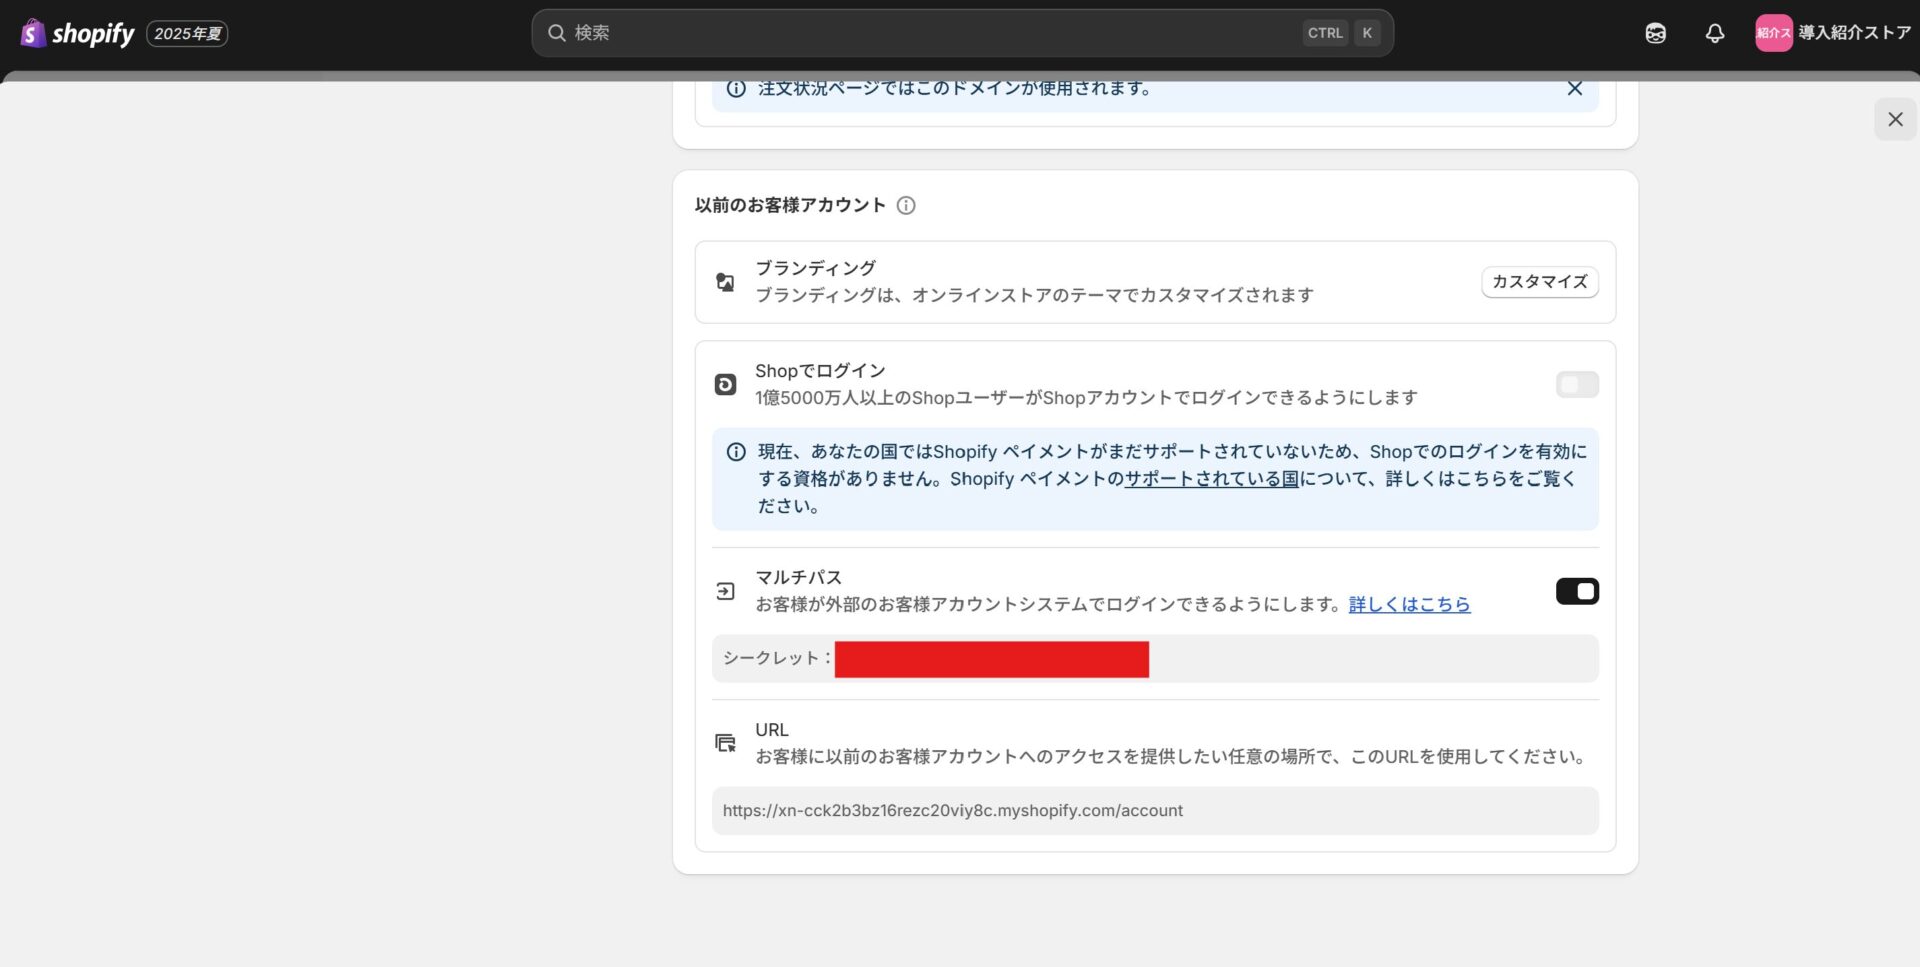Click the URL heading text
The height and width of the screenshot is (967, 1920).
771,730
